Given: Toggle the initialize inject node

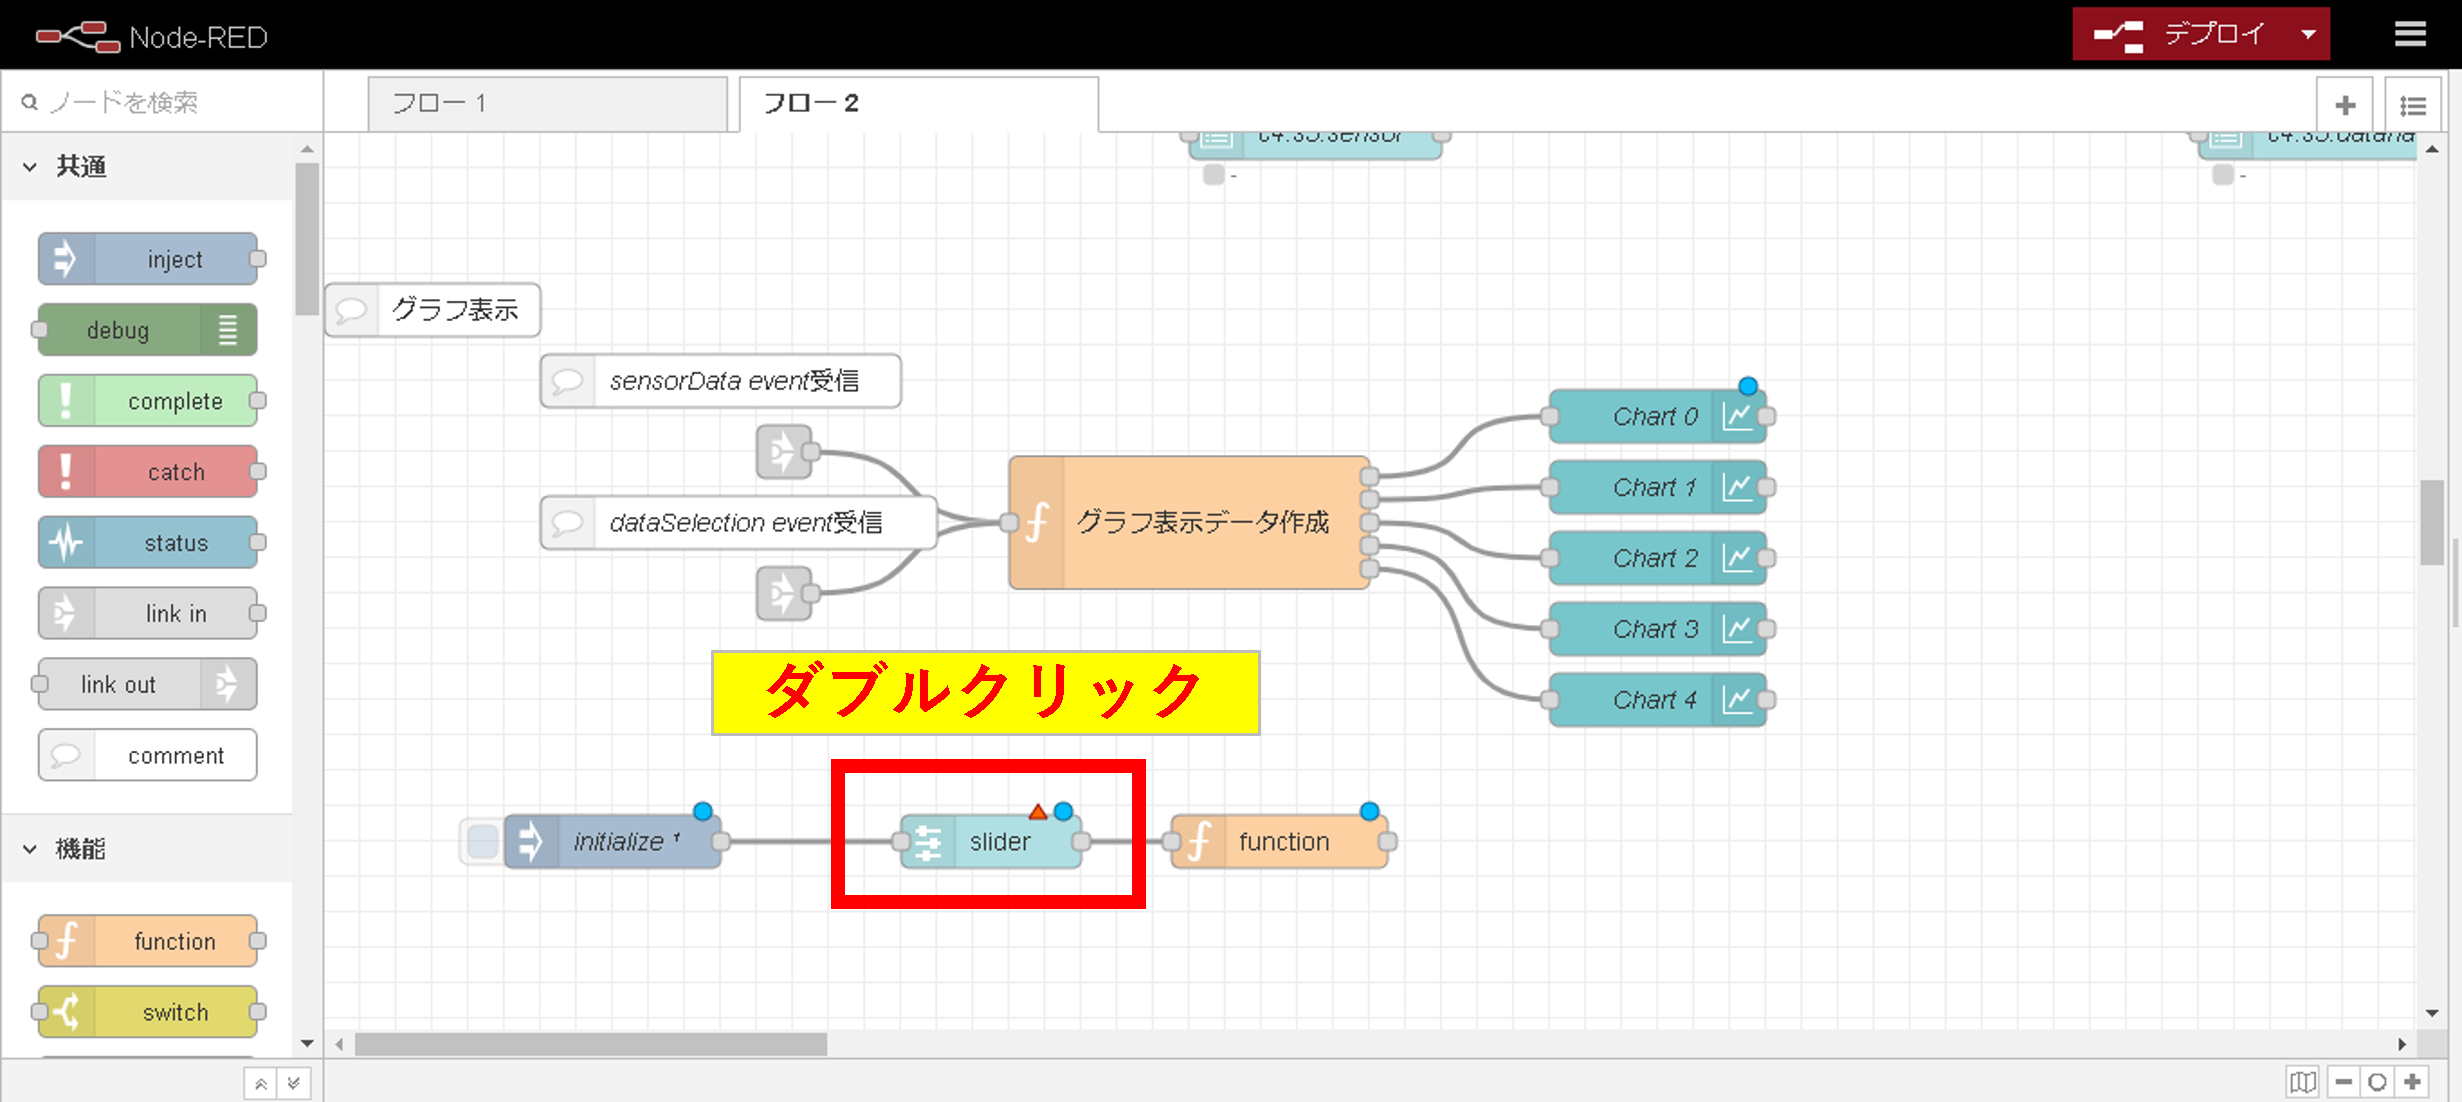Looking at the screenshot, I should pyautogui.click(x=479, y=840).
